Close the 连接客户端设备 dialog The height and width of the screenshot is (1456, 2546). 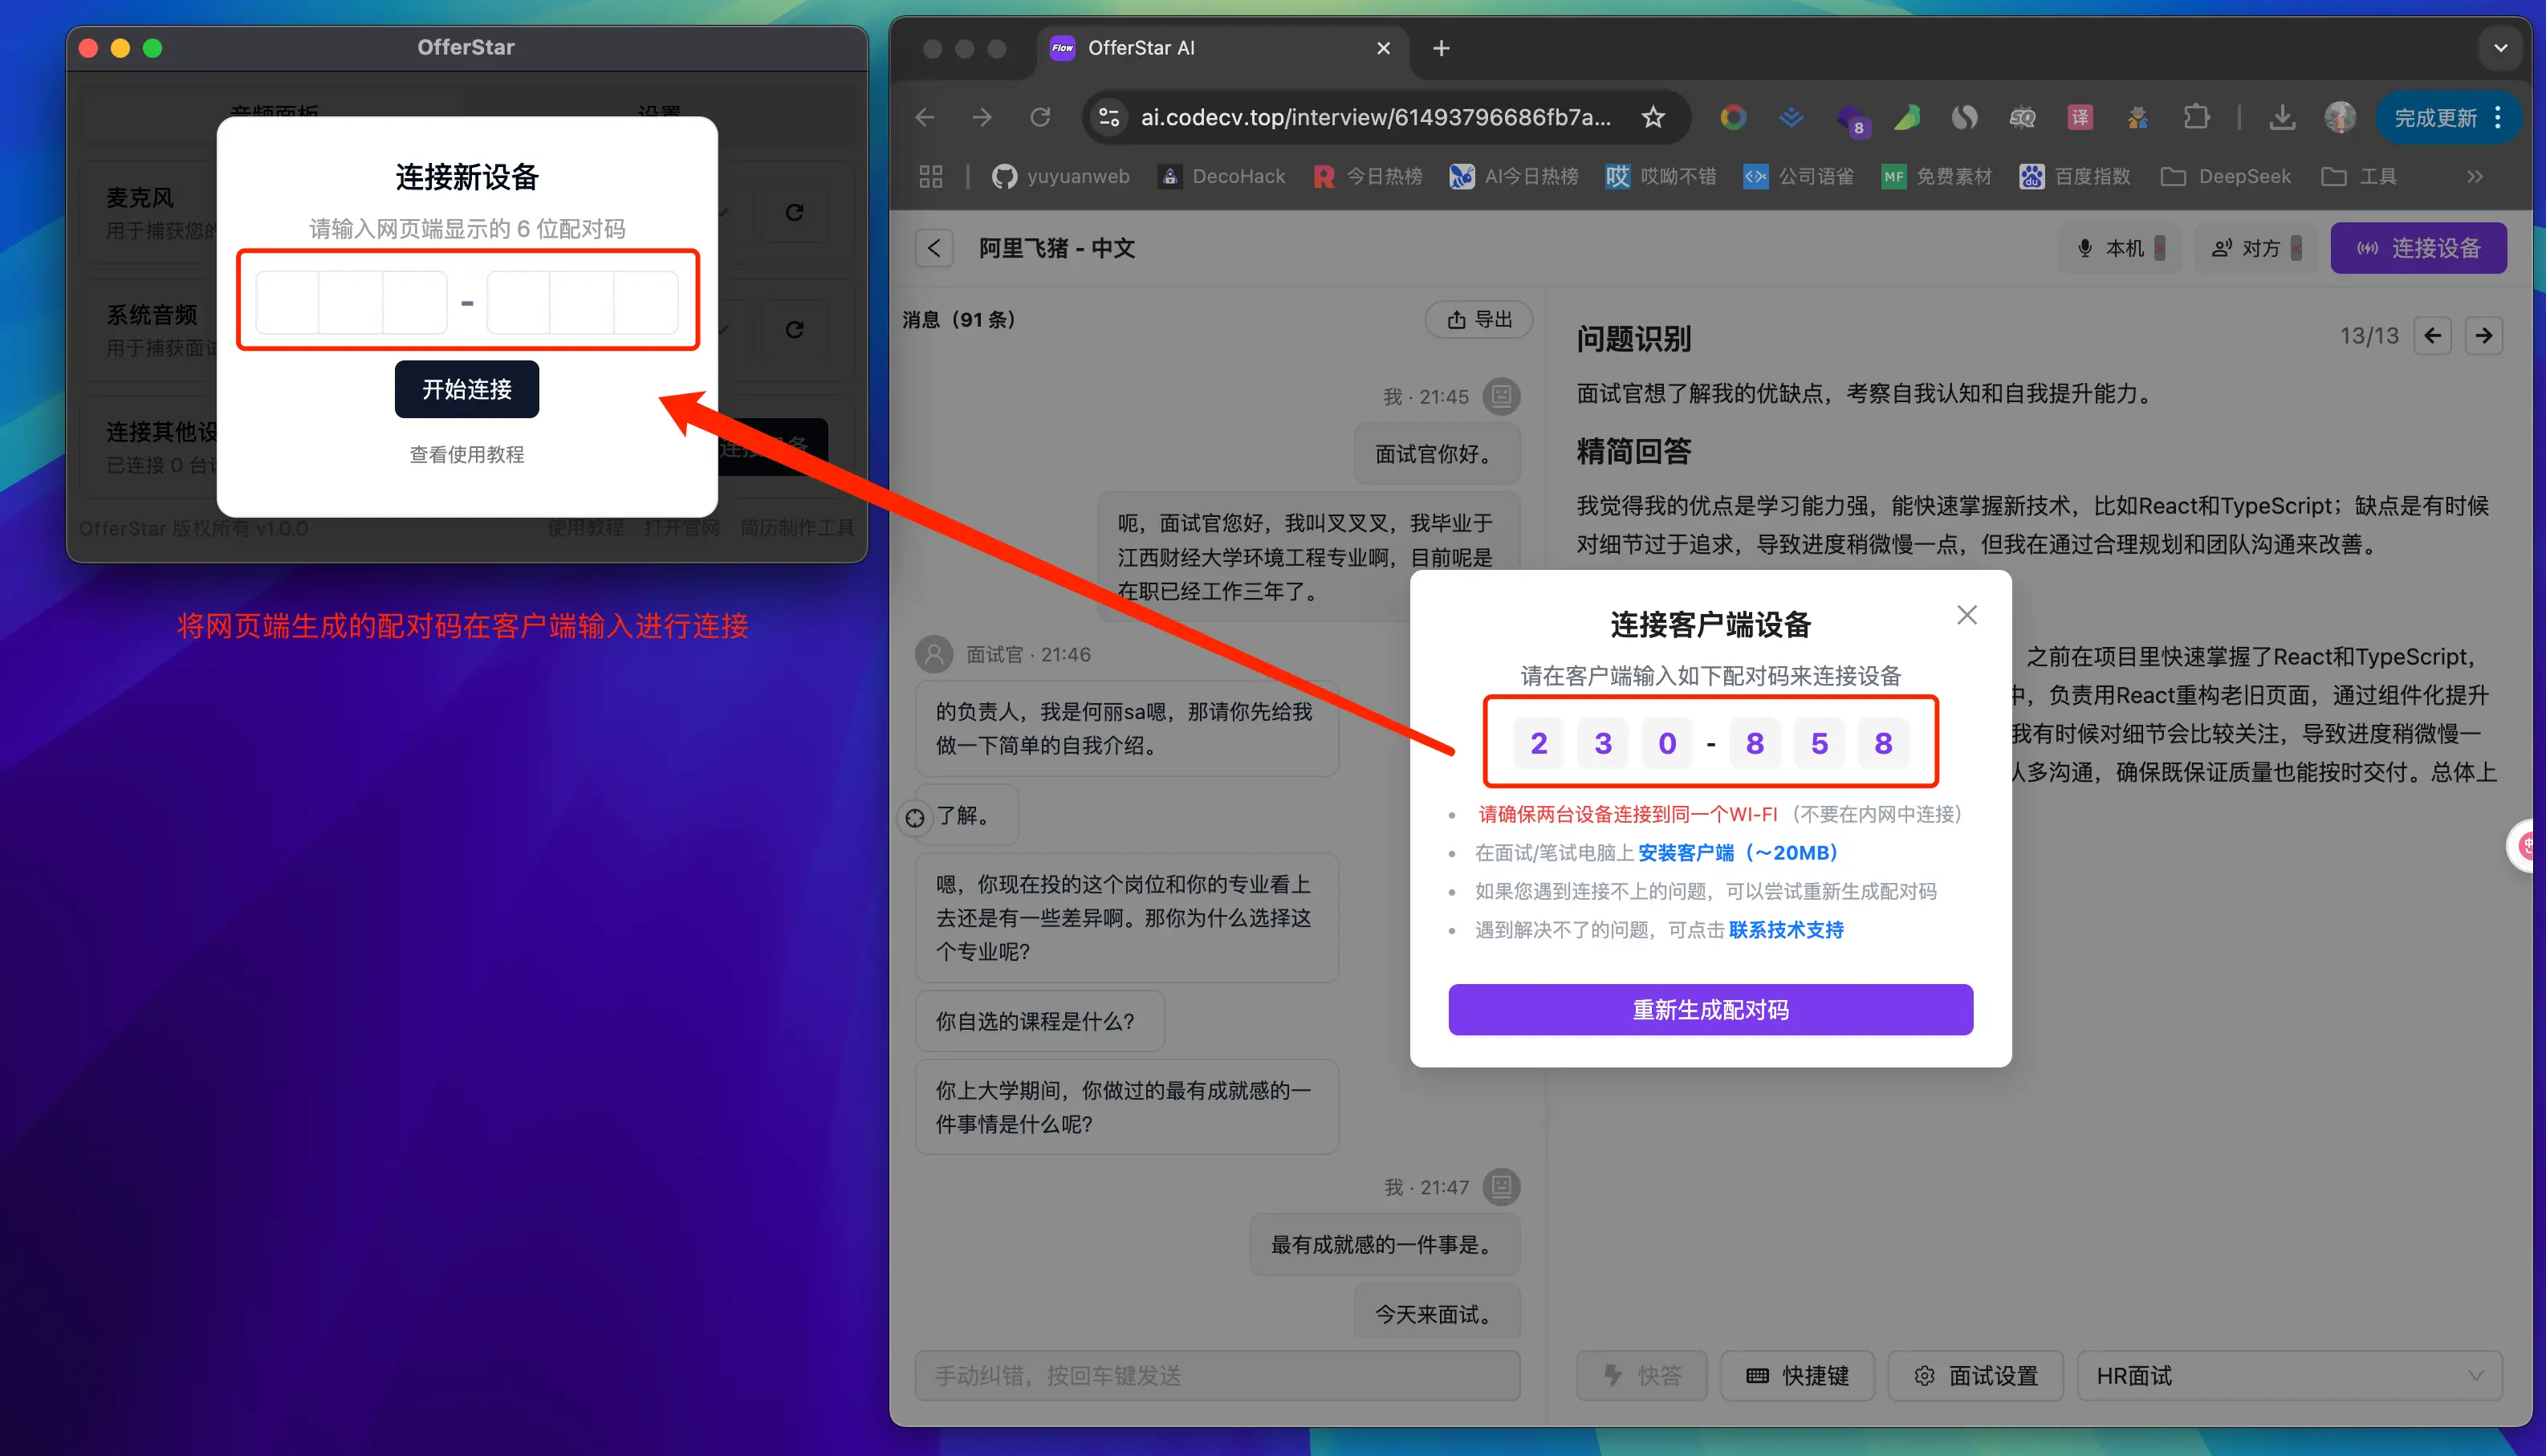pyautogui.click(x=1966, y=615)
